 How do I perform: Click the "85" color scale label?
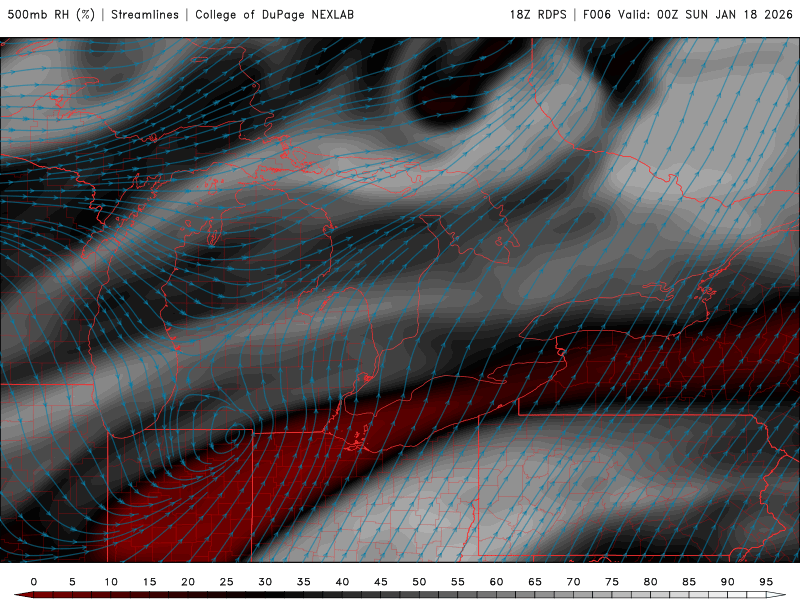(x=689, y=582)
